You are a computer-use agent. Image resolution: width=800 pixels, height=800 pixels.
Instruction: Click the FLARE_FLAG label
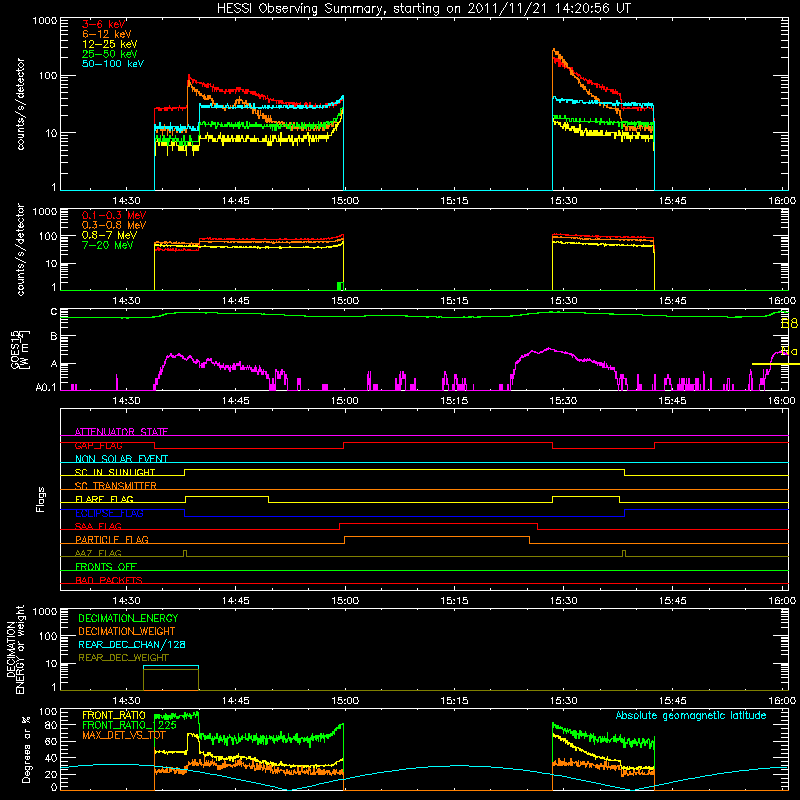104,499
